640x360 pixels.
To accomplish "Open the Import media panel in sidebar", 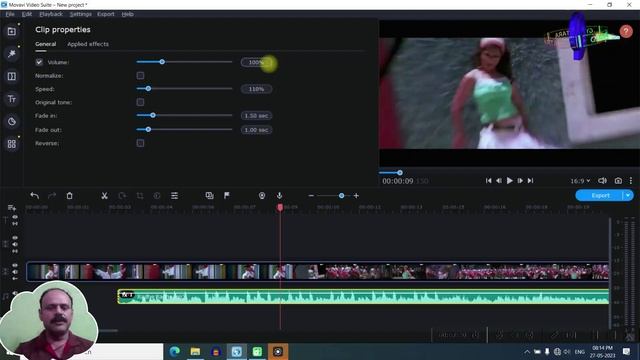I will click(11, 31).
